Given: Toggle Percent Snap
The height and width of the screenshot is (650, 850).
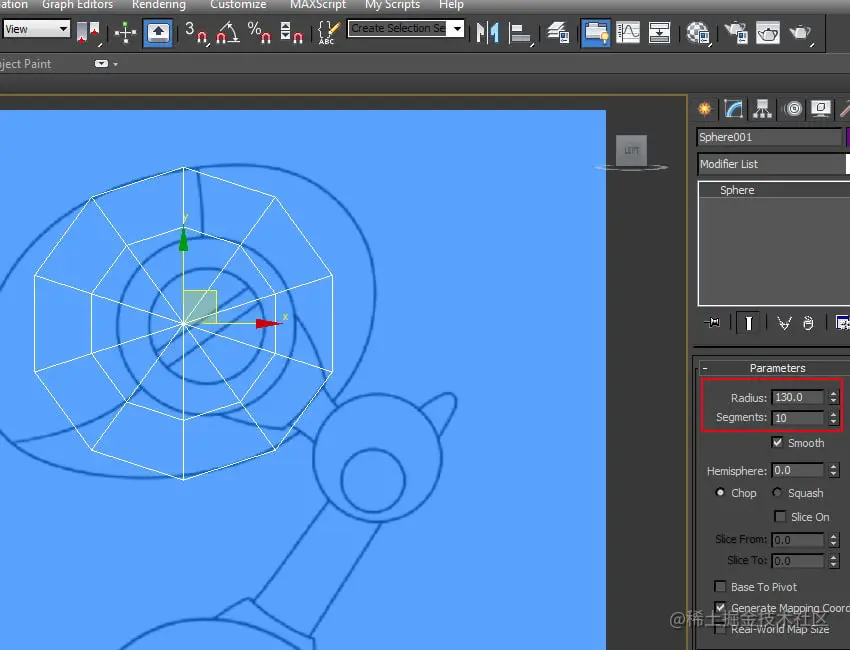Looking at the screenshot, I should click(259, 32).
